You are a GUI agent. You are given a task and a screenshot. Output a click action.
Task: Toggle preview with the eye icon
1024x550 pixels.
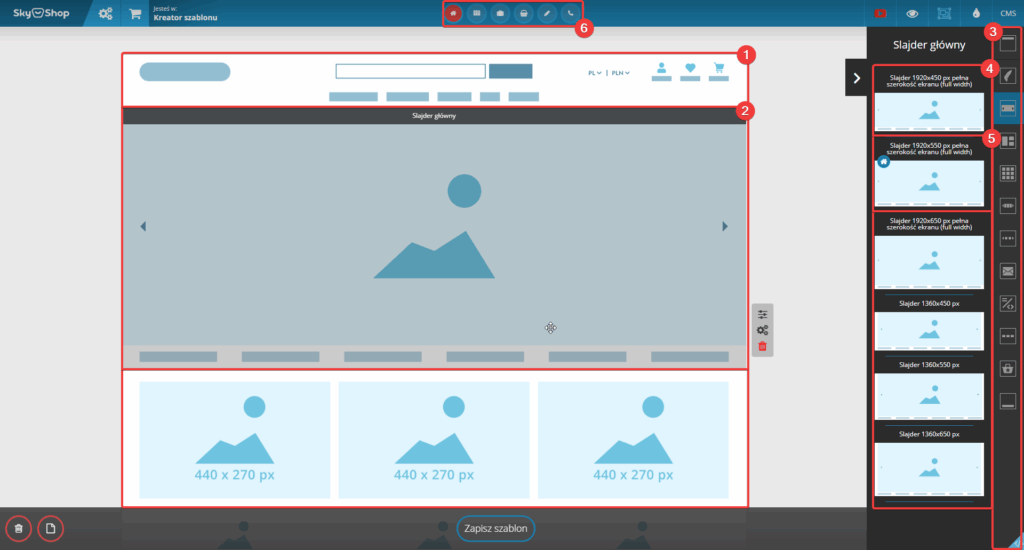[912, 14]
